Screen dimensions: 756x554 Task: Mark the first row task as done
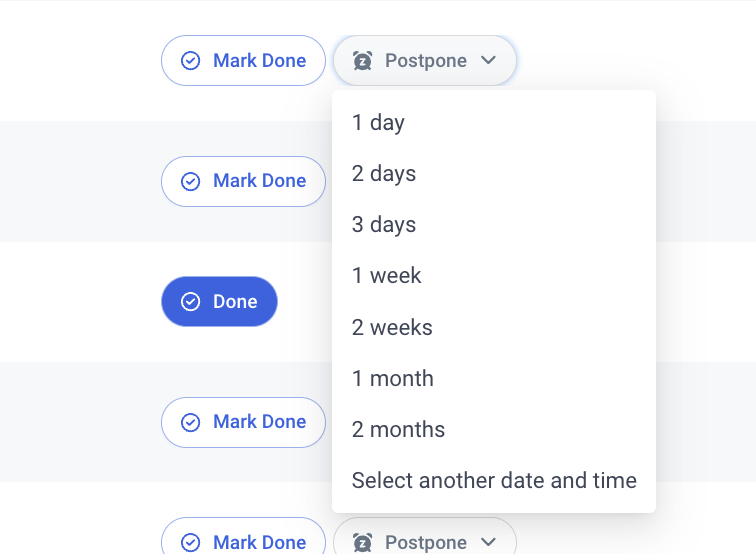point(243,61)
